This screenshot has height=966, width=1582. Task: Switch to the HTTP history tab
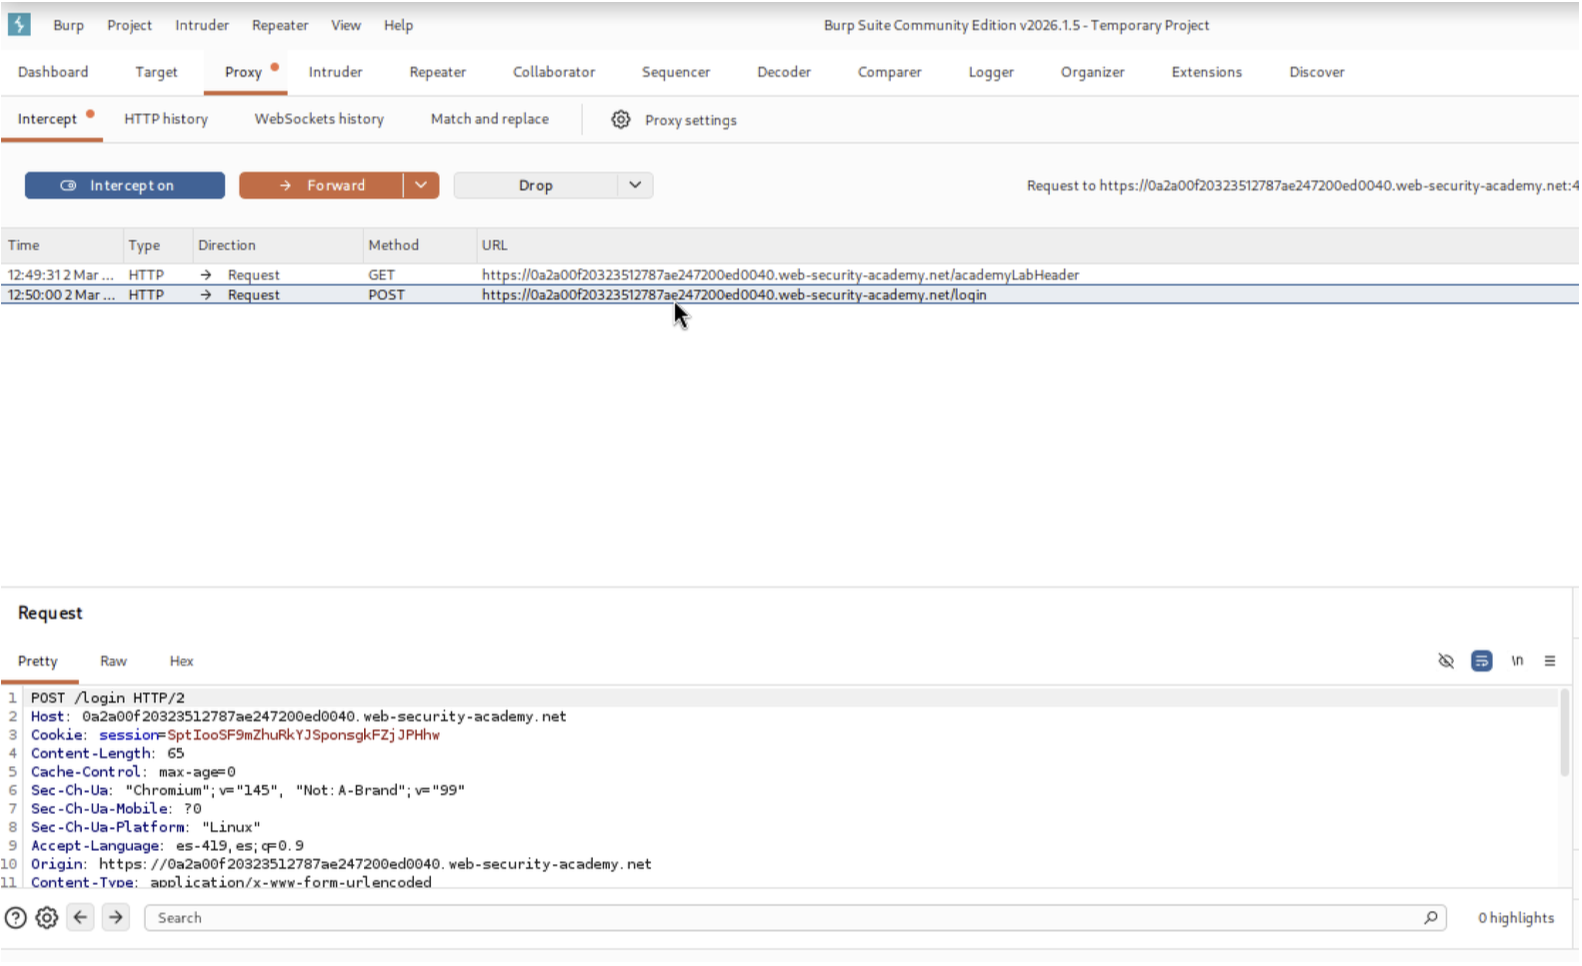166,119
